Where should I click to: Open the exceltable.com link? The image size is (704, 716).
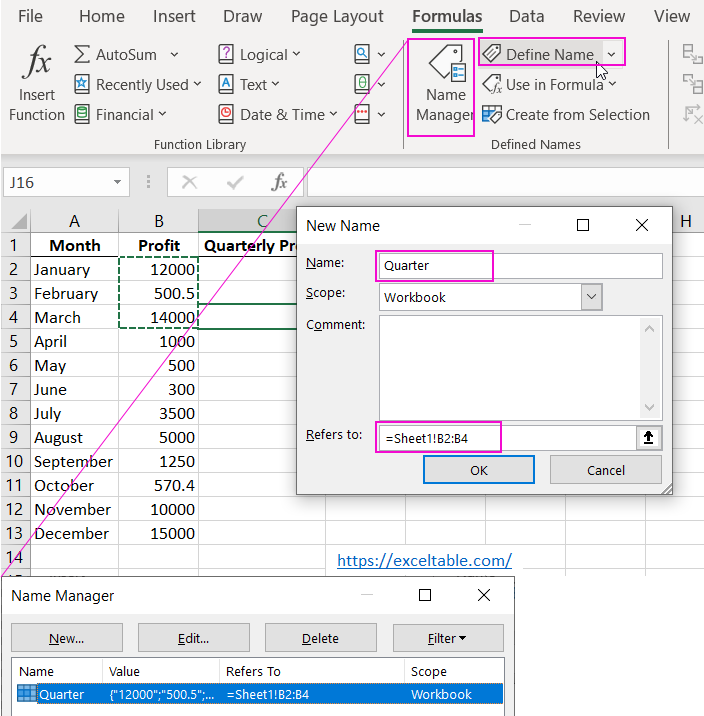click(x=424, y=561)
